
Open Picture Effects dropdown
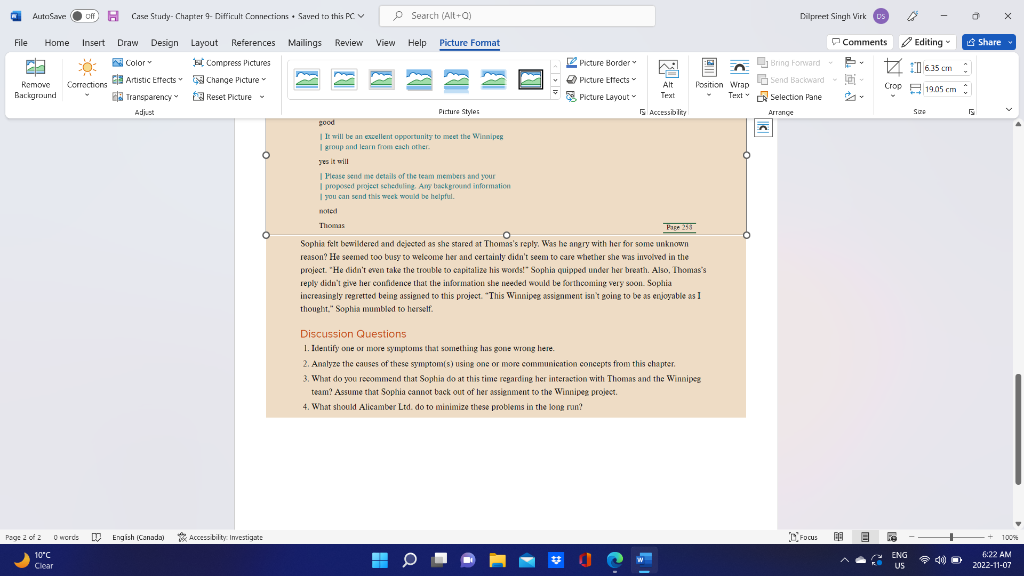coord(601,80)
